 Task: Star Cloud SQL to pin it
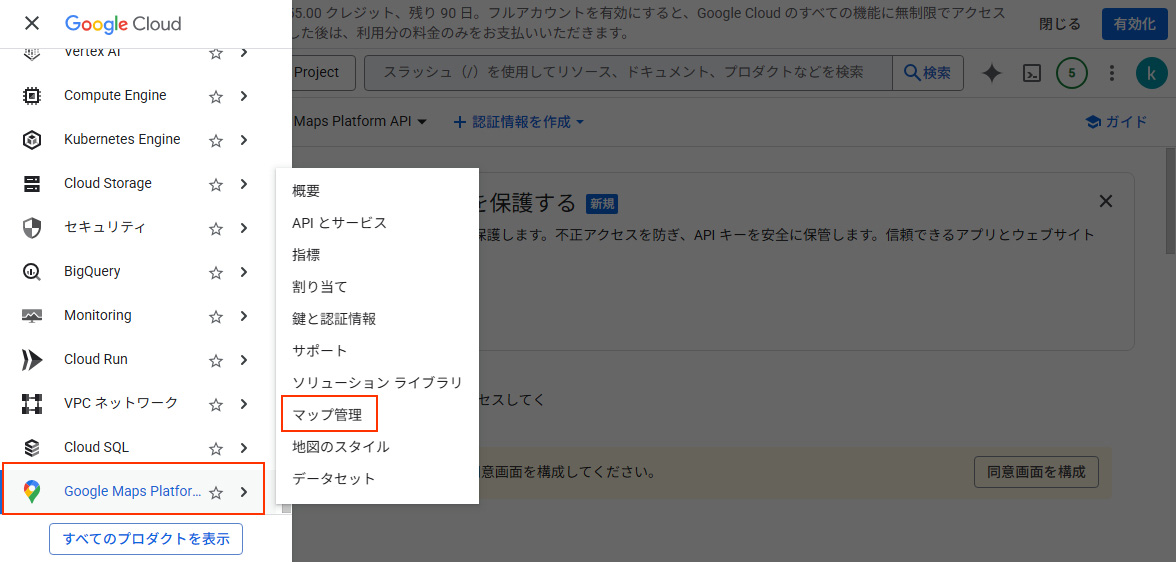click(215, 449)
